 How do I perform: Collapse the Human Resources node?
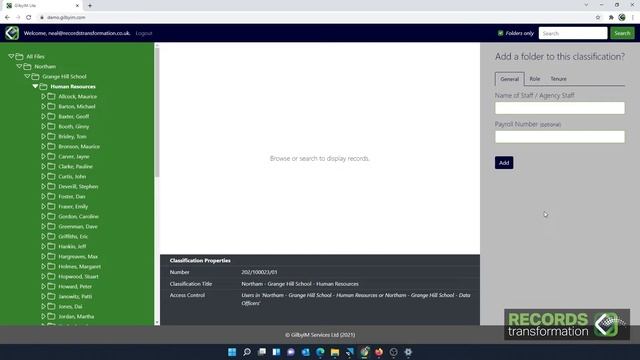pyautogui.click(x=35, y=87)
